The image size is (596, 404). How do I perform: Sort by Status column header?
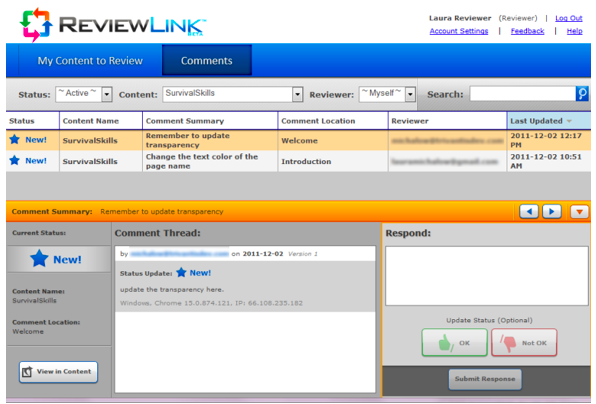[x=33, y=121]
